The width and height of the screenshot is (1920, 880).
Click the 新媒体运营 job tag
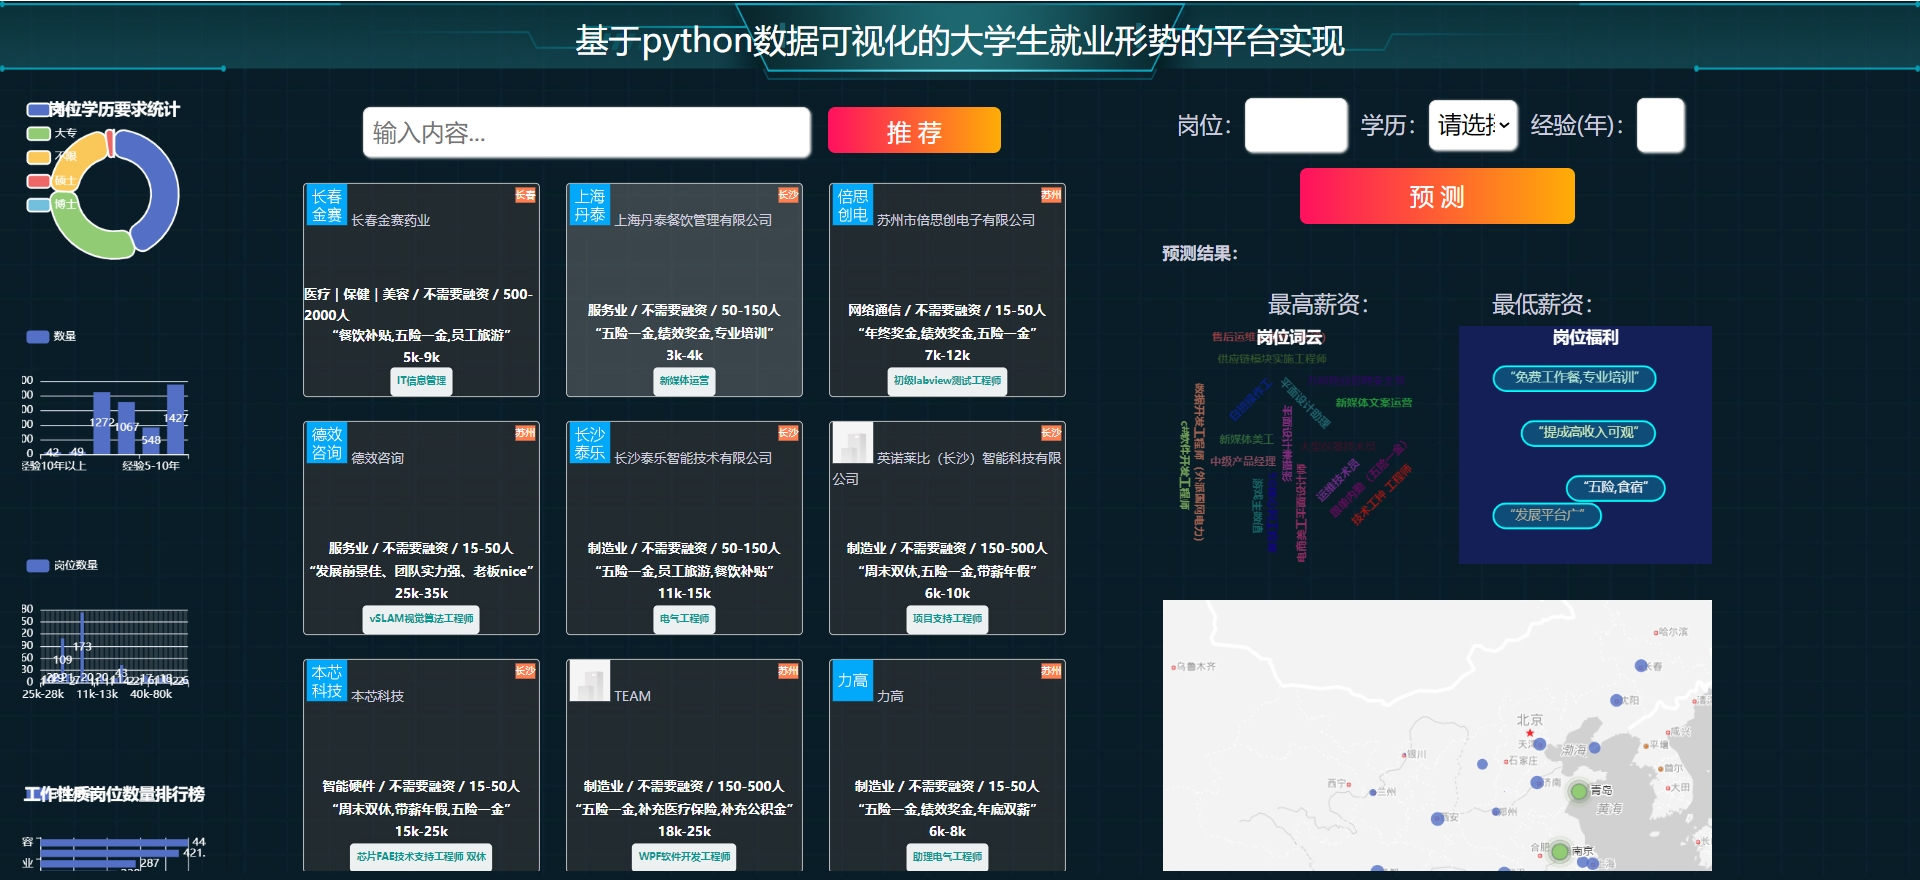684,380
